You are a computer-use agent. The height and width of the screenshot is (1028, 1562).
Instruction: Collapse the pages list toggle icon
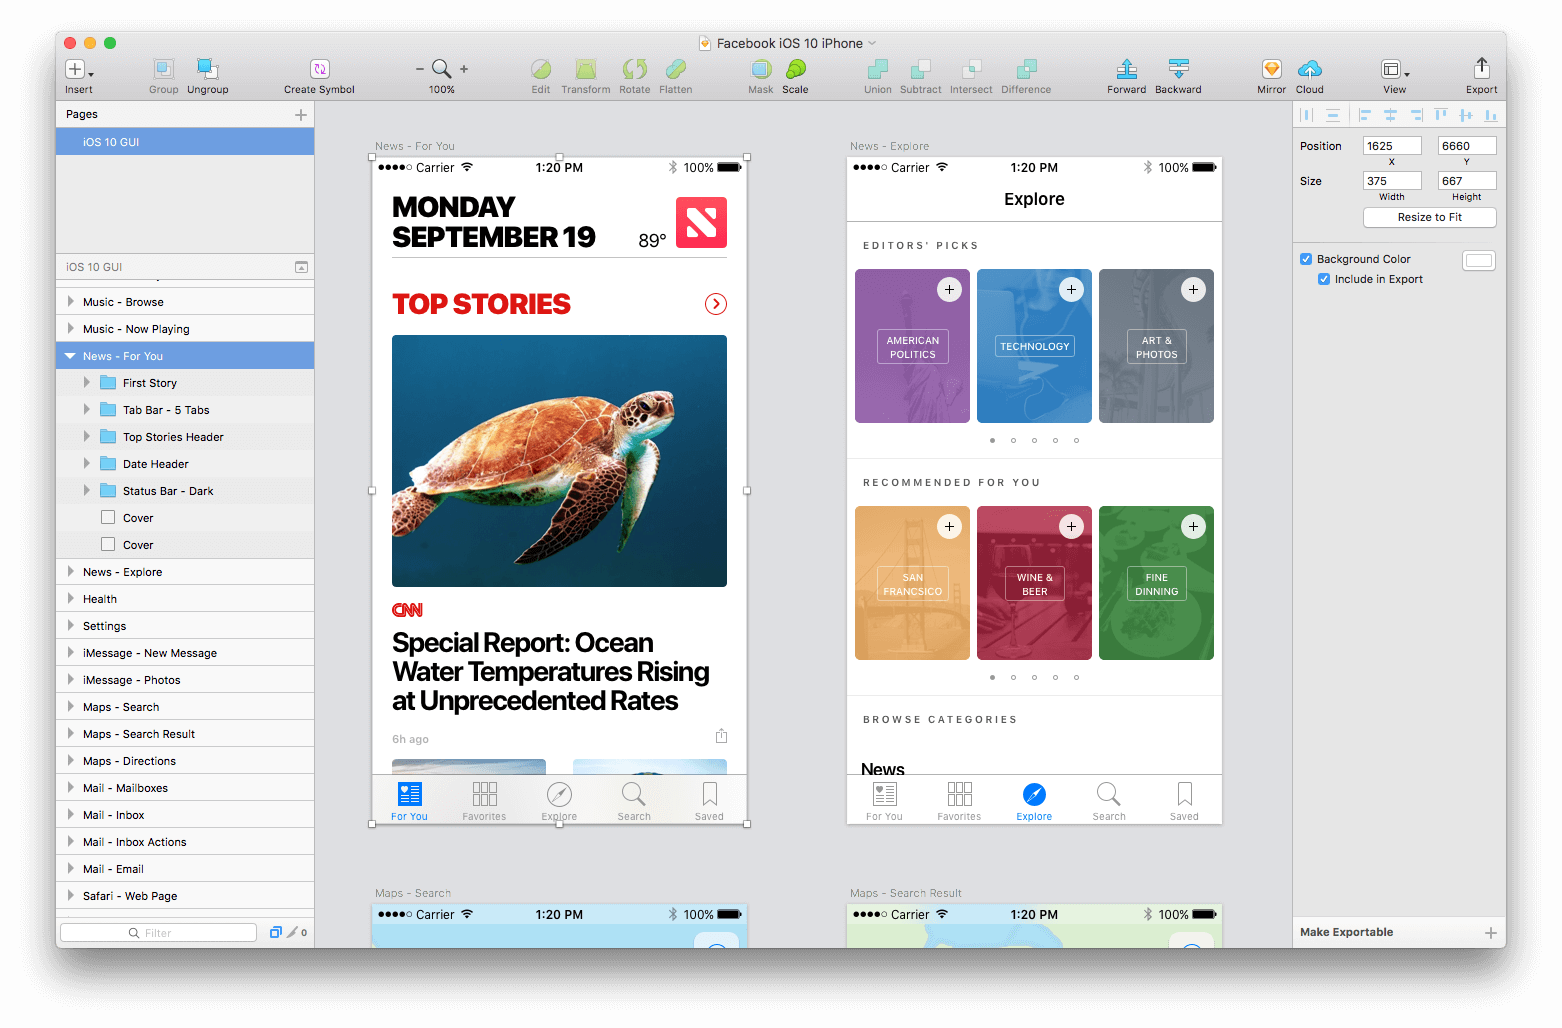pos(301,267)
